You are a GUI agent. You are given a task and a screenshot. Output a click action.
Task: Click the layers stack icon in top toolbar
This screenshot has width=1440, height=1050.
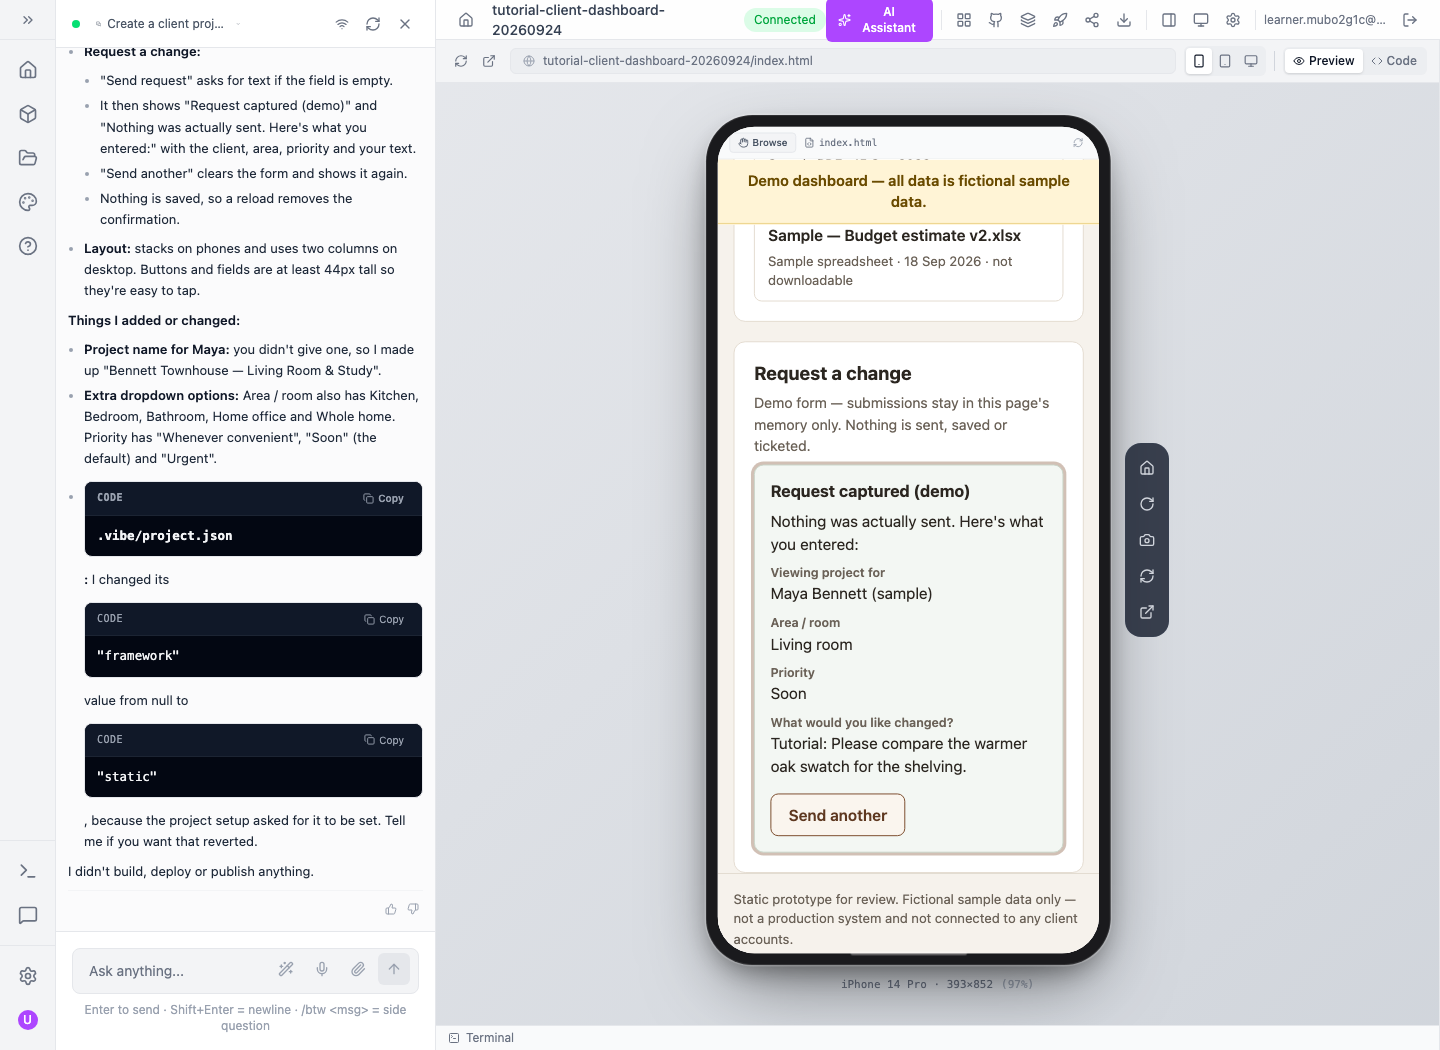[1028, 20]
